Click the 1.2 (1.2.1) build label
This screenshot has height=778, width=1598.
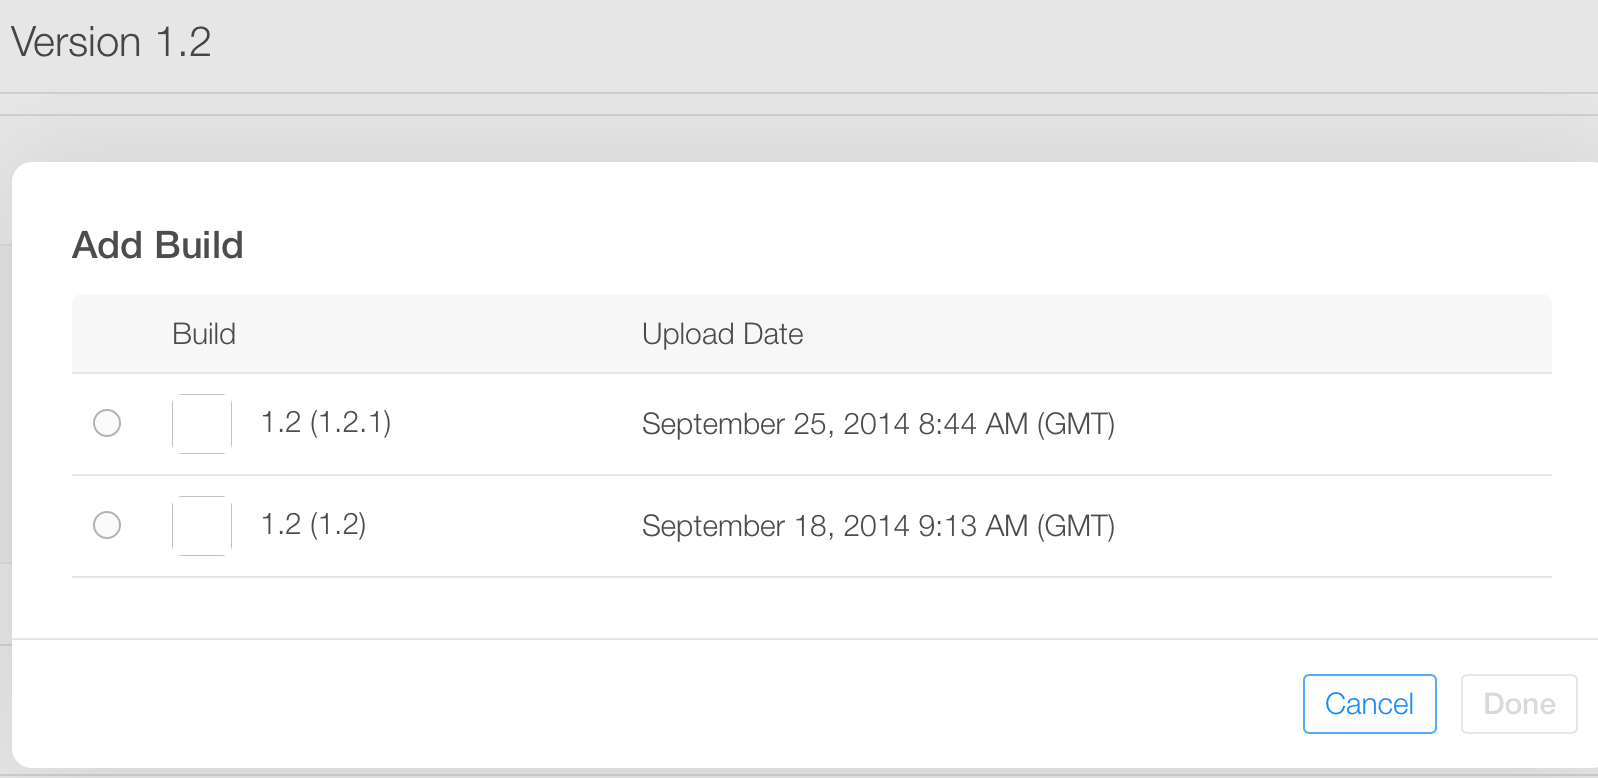point(326,423)
